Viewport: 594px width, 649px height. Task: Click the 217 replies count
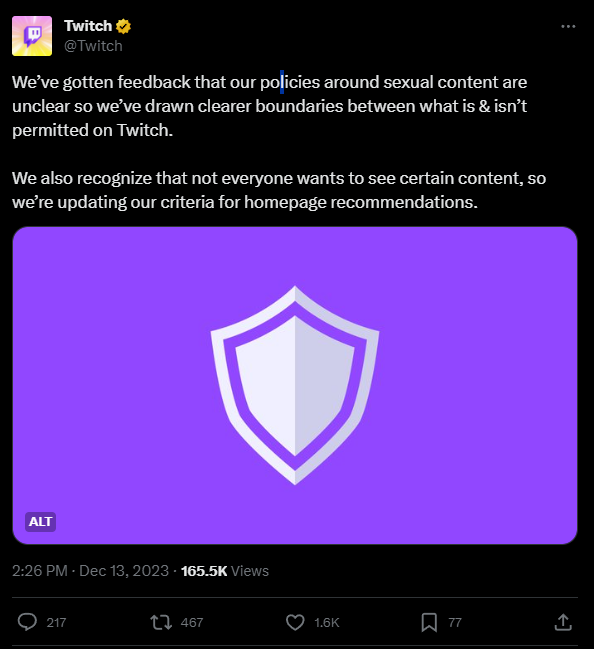click(x=56, y=623)
